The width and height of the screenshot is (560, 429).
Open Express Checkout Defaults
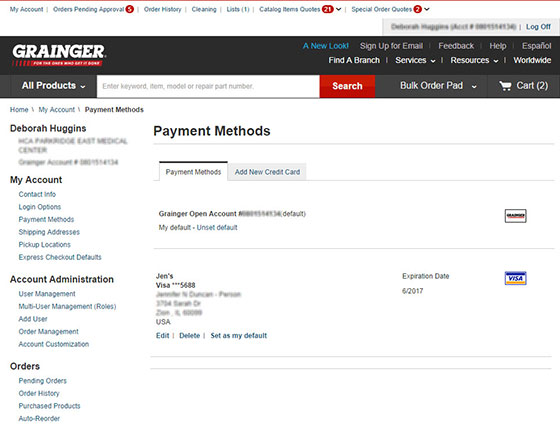click(x=60, y=257)
